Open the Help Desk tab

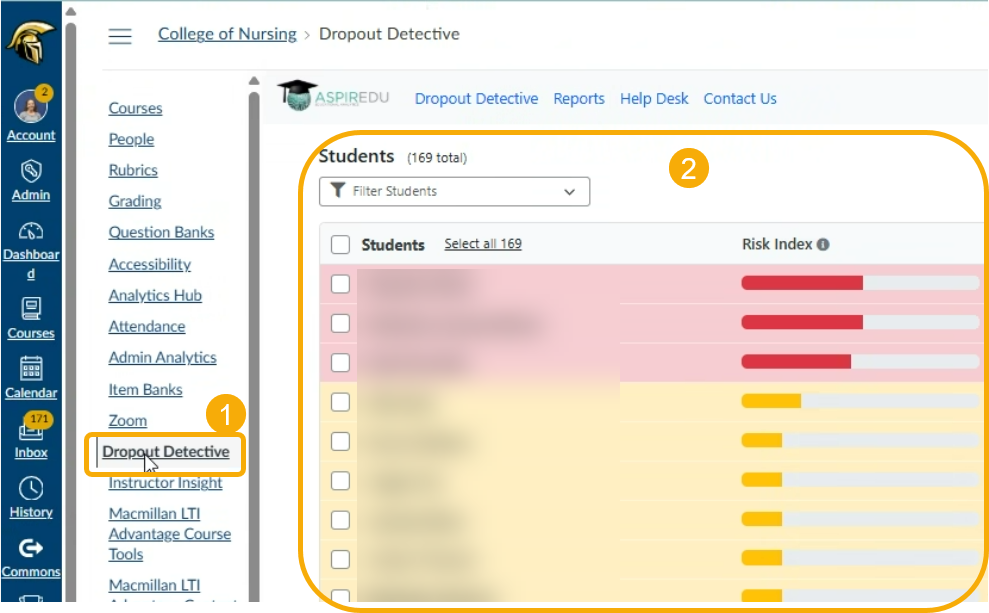pos(654,99)
